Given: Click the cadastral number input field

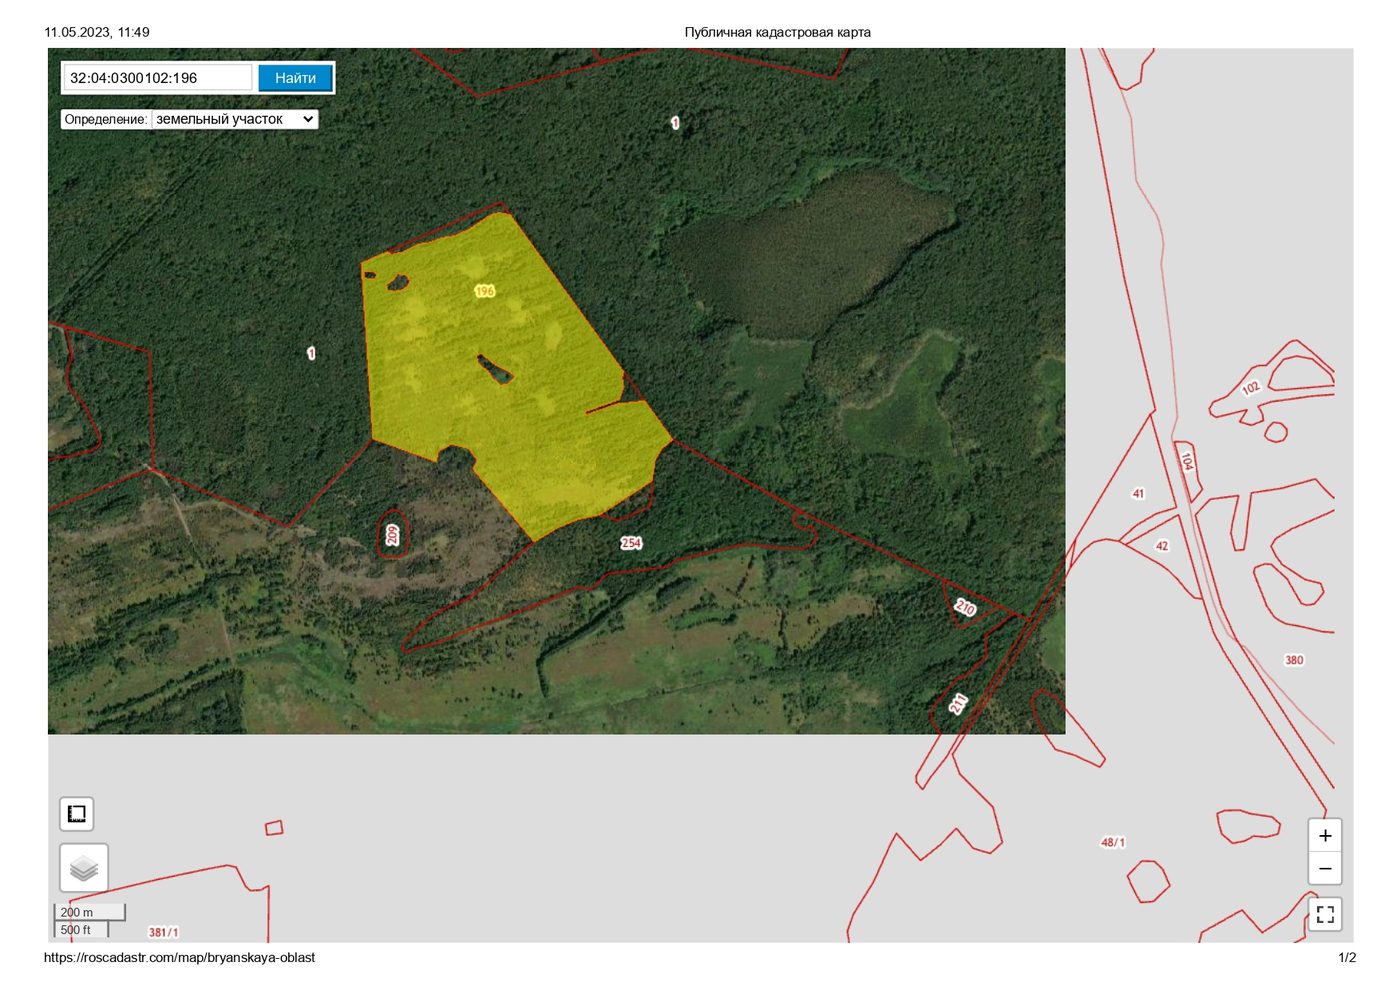Looking at the screenshot, I should pyautogui.click(x=158, y=78).
